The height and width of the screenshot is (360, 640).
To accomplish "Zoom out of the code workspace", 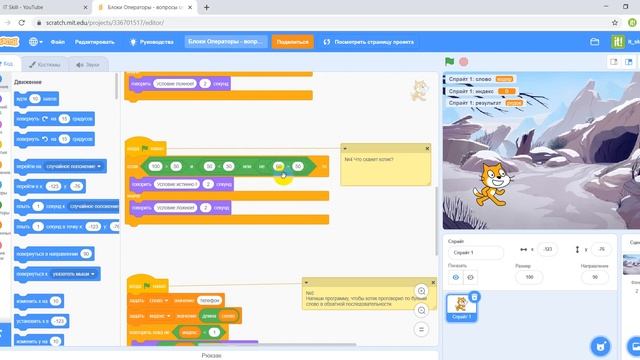I will (x=421, y=311).
